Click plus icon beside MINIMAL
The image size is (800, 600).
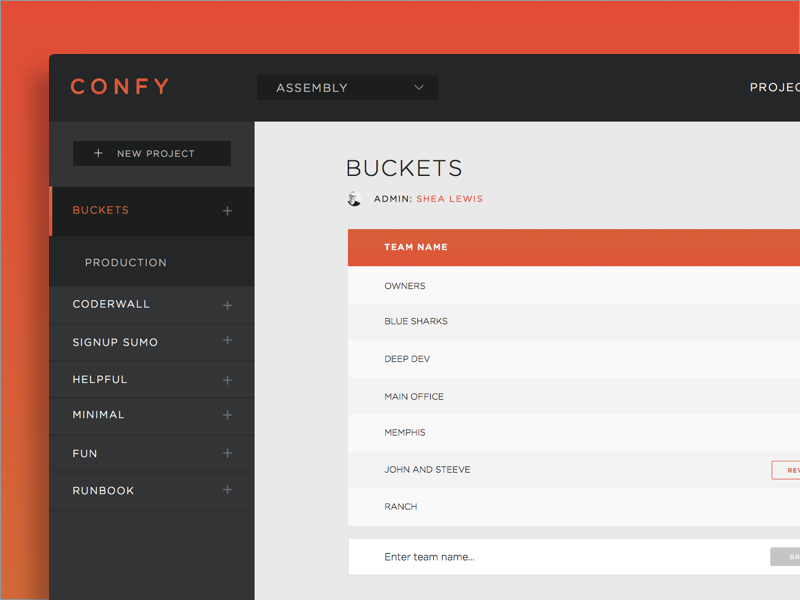[x=228, y=415]
